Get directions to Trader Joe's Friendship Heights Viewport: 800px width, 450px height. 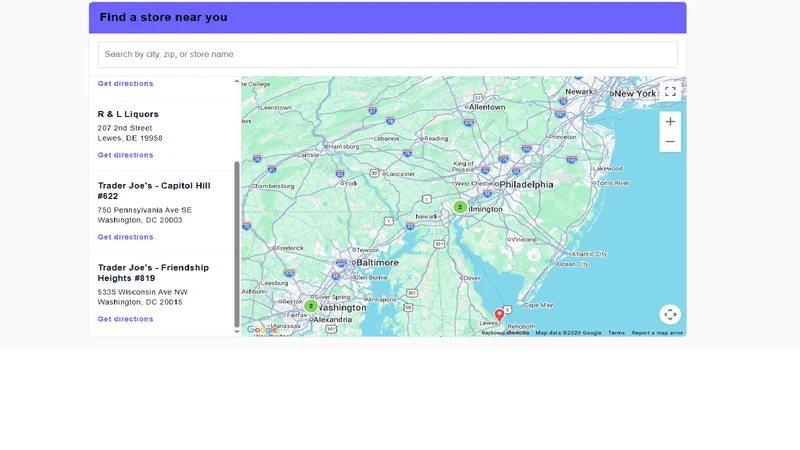(126, 319)
